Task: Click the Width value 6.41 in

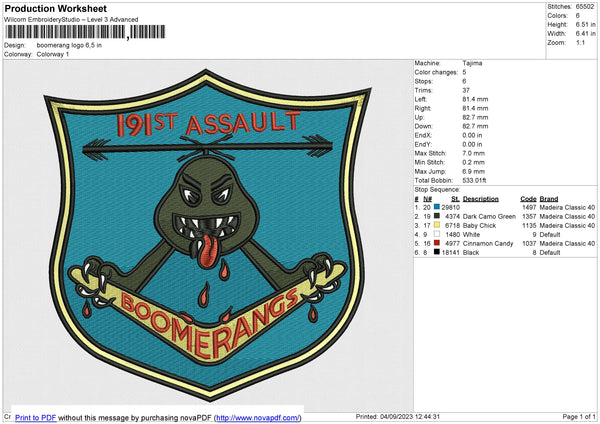Action: pos(585,34)
